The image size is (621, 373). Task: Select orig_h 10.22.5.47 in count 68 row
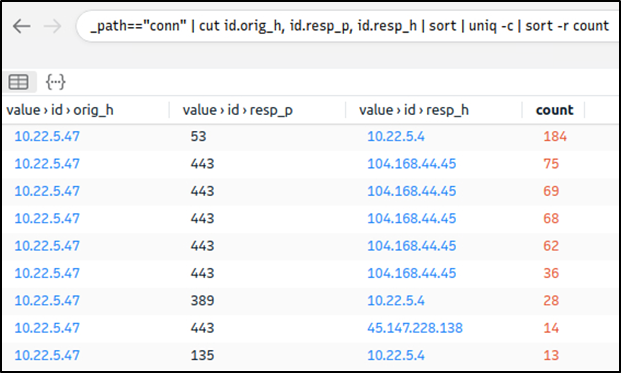[x=47, y=219]
